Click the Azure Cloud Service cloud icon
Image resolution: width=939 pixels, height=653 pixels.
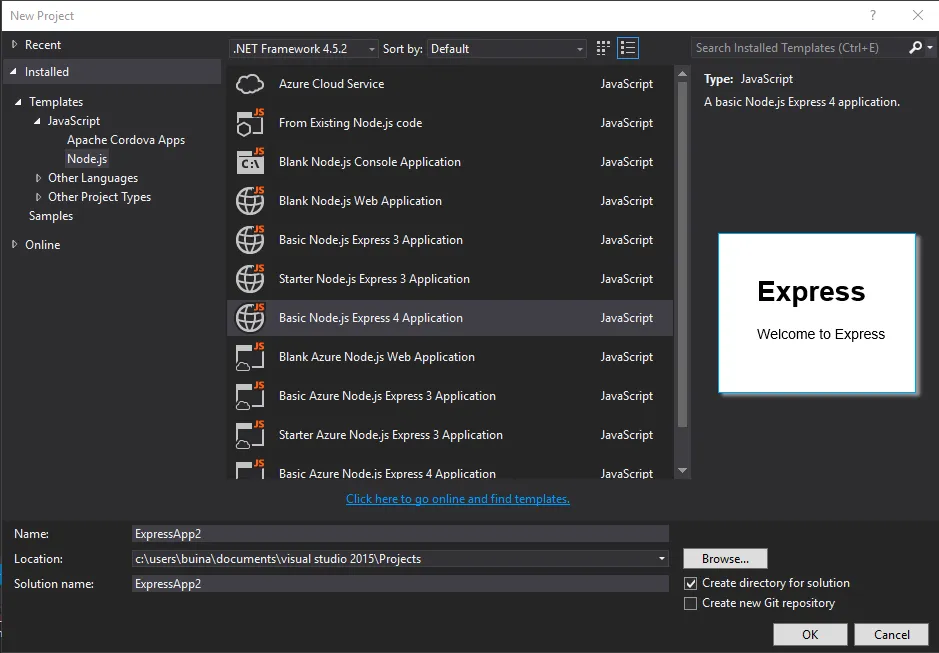click(x=250, y=84)
